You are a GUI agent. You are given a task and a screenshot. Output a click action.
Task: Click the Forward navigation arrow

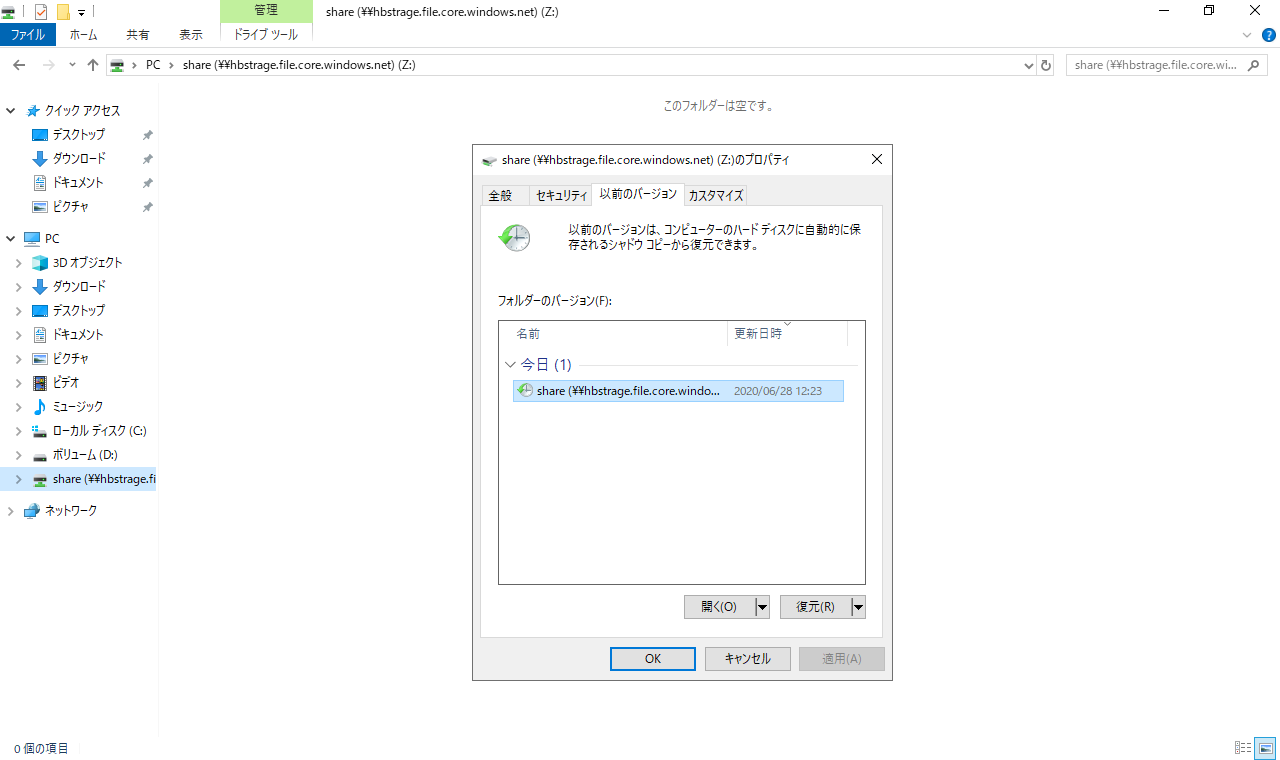pos(49,65)
